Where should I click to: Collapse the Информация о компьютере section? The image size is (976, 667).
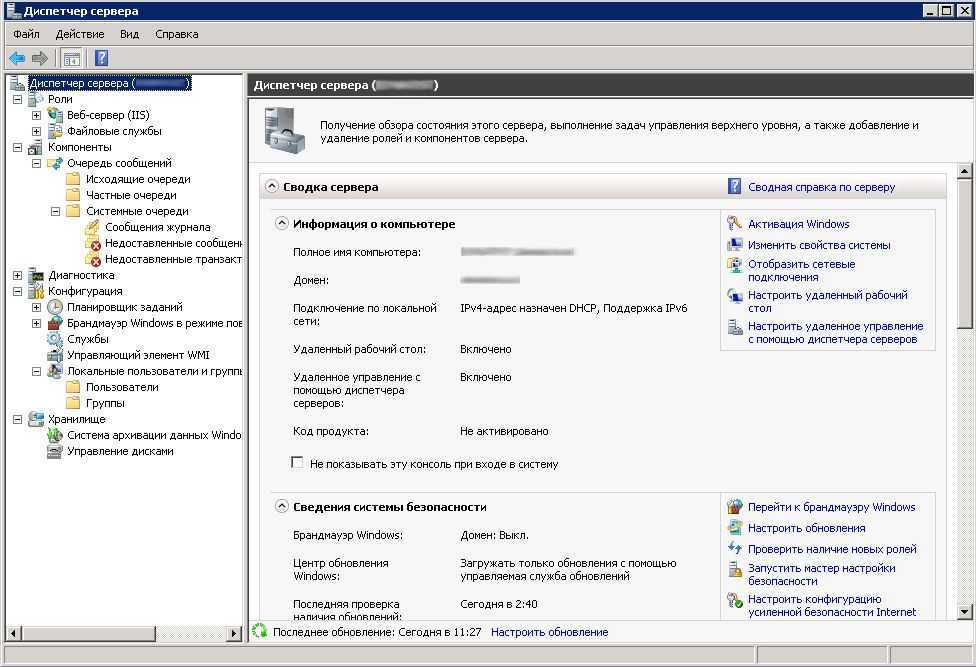[x=282, y=224]
